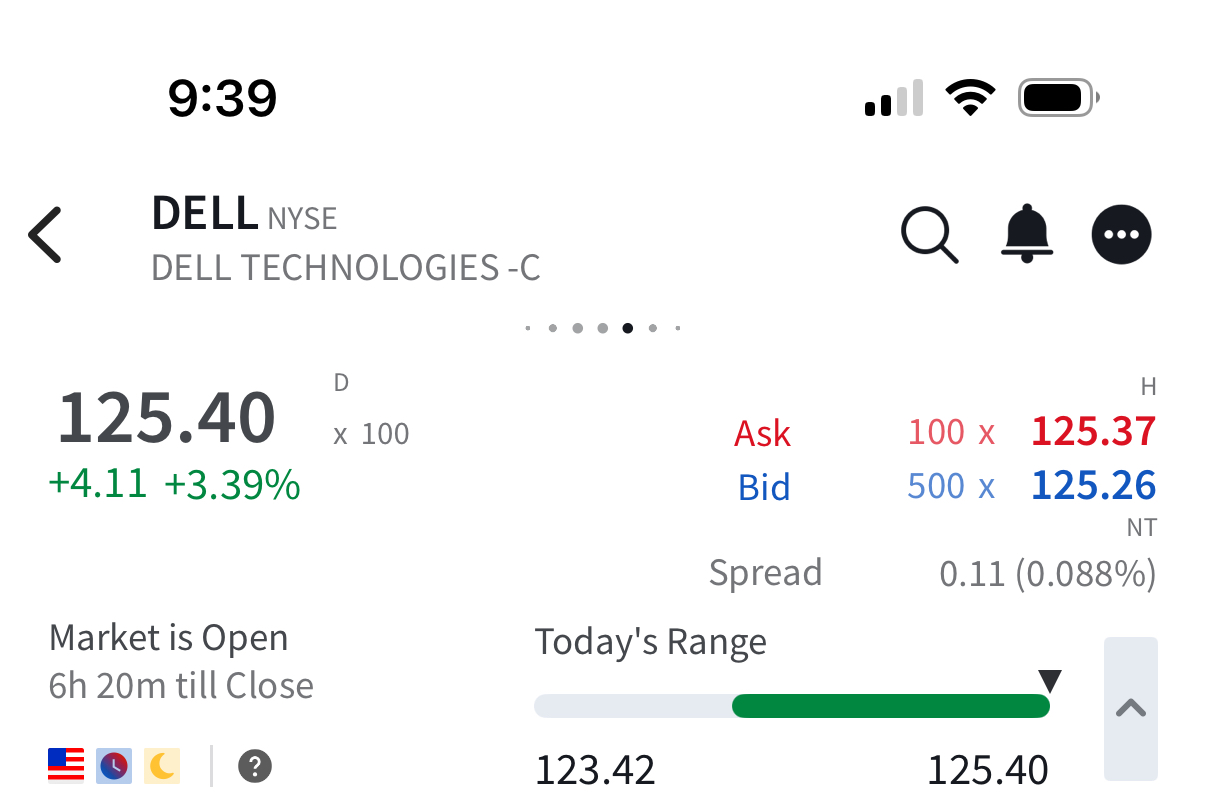The height and width of the screenshot is (811, 1206).
Task: Tap the alert bell icon
Action: 1026,235
